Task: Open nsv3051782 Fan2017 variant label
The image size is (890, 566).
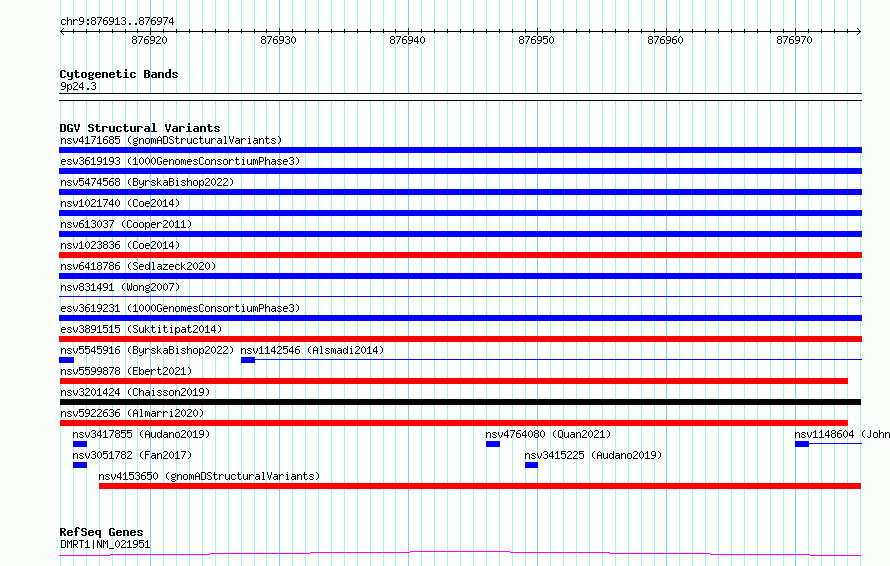Action: [x=132, y=455]
